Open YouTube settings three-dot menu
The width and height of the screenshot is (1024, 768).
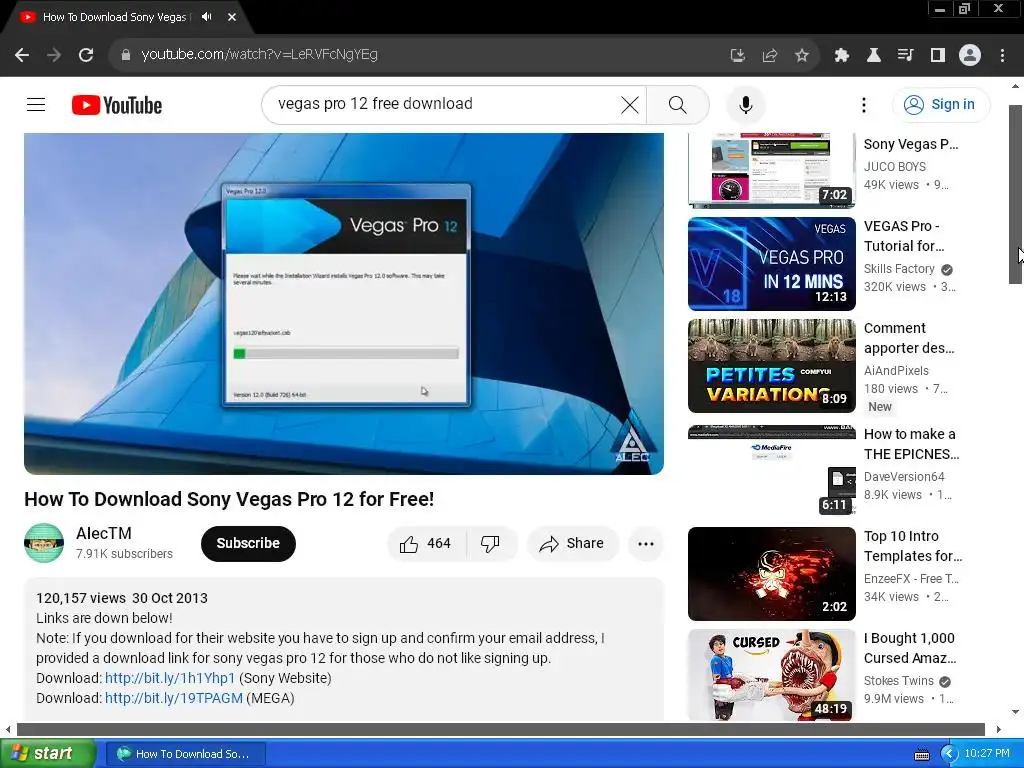pyautogui.click(x=863, y=104)
